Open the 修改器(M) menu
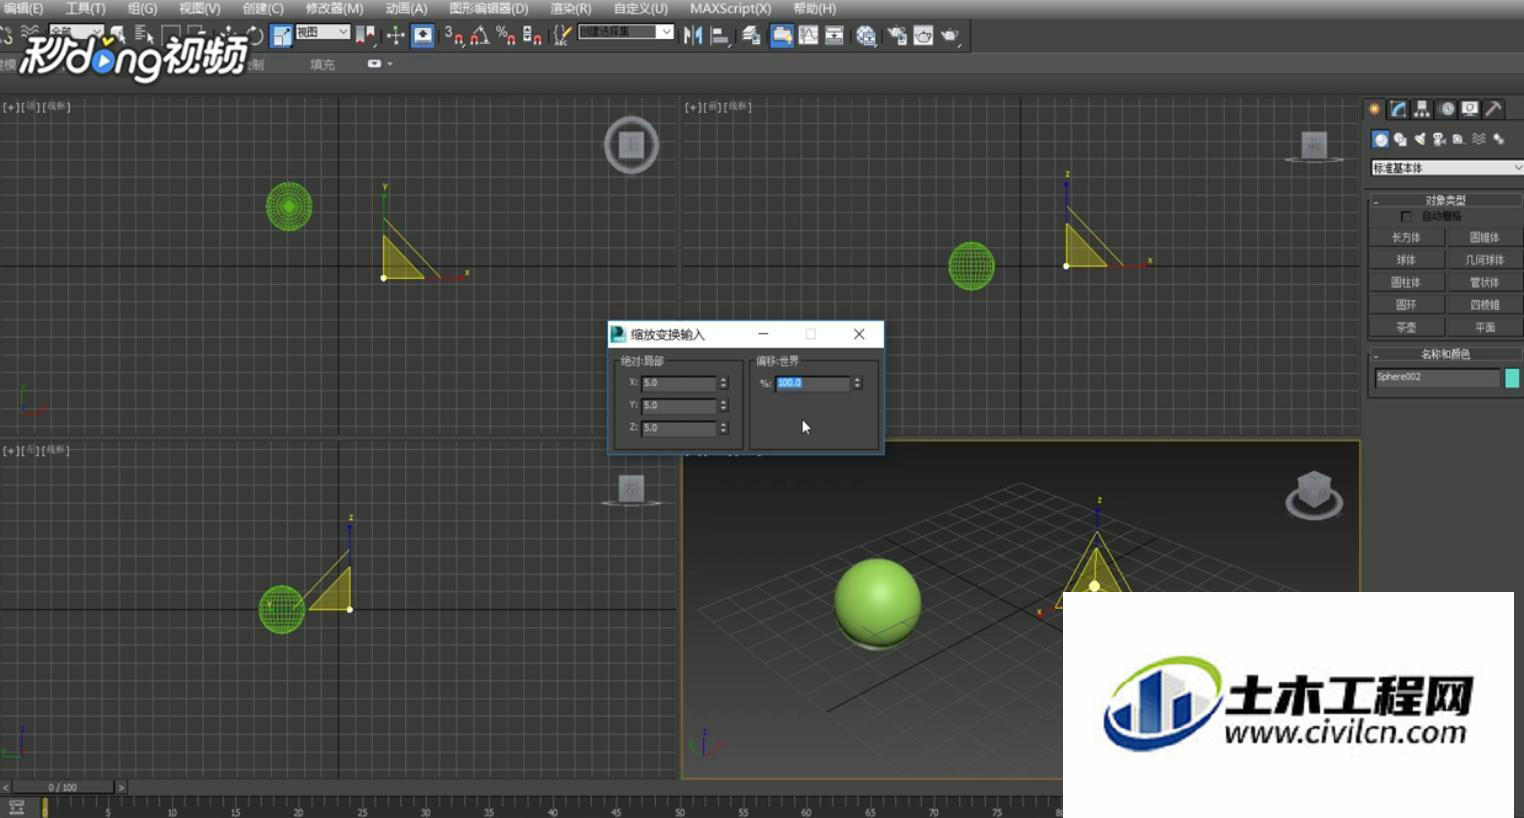The width and height of the screenshot is (1524, 818). click(x=334, y=8)
